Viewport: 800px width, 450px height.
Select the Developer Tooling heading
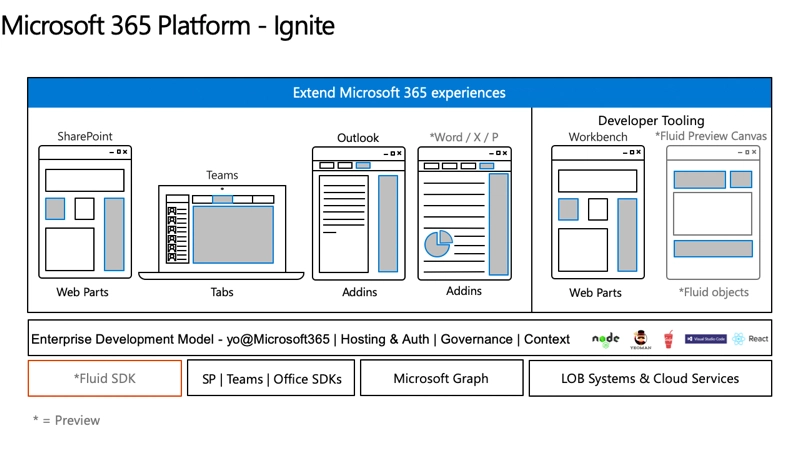651,120
